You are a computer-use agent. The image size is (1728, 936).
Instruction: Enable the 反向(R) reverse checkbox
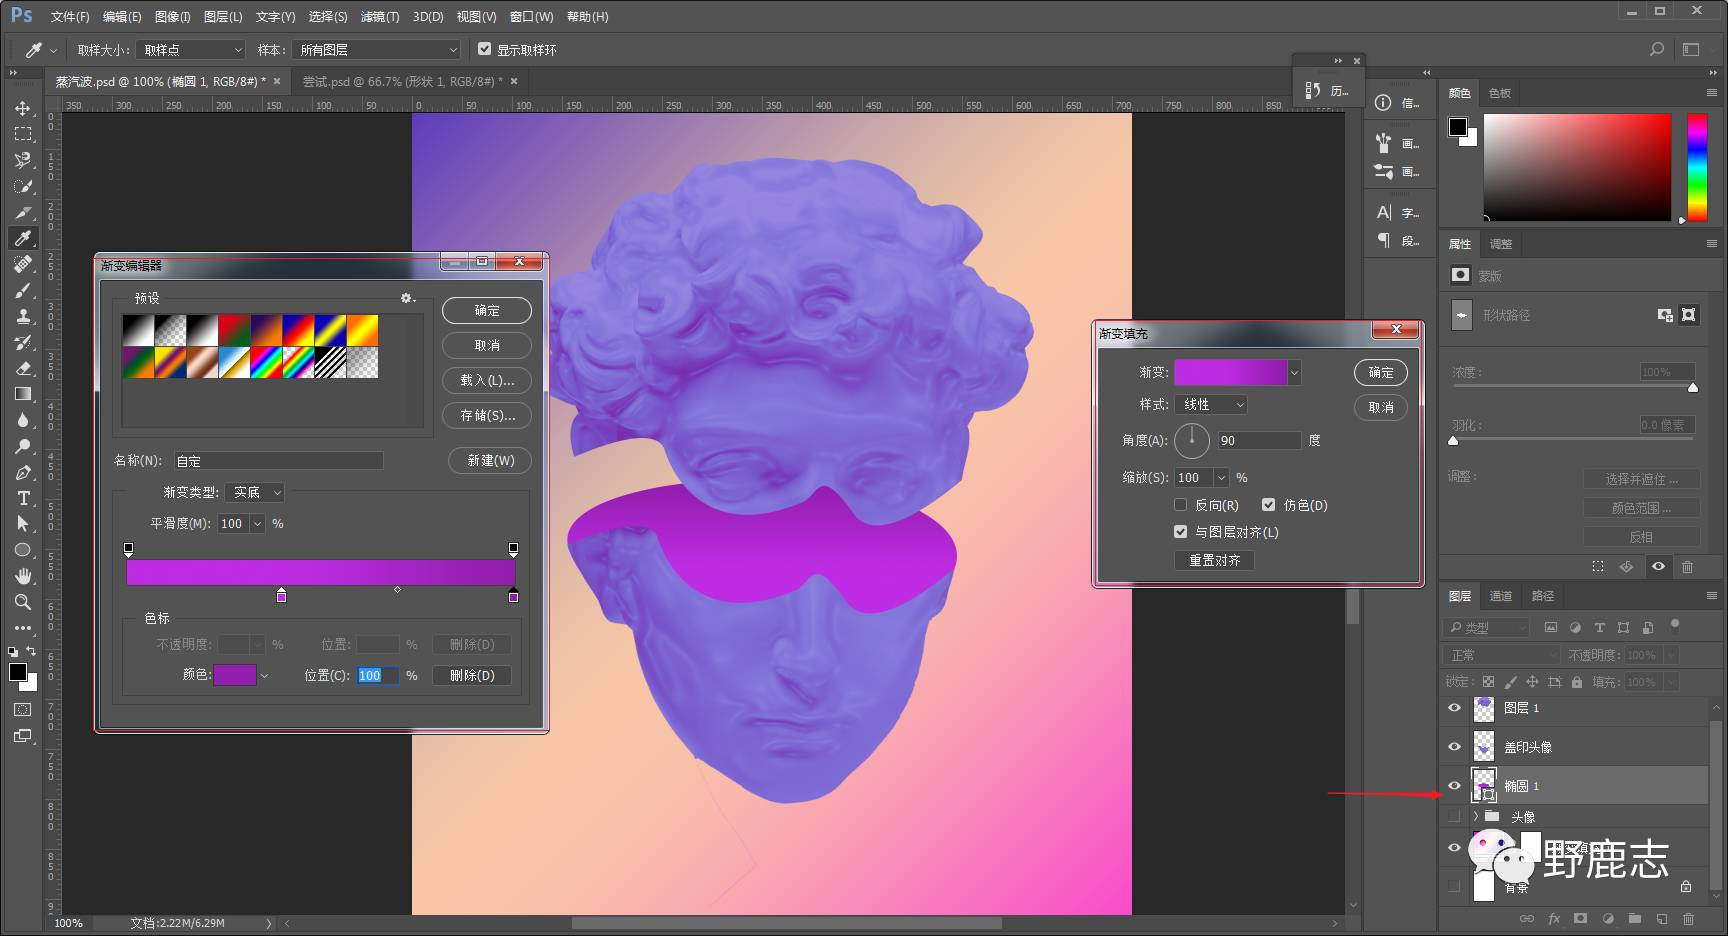click(x=1181, y=505)
